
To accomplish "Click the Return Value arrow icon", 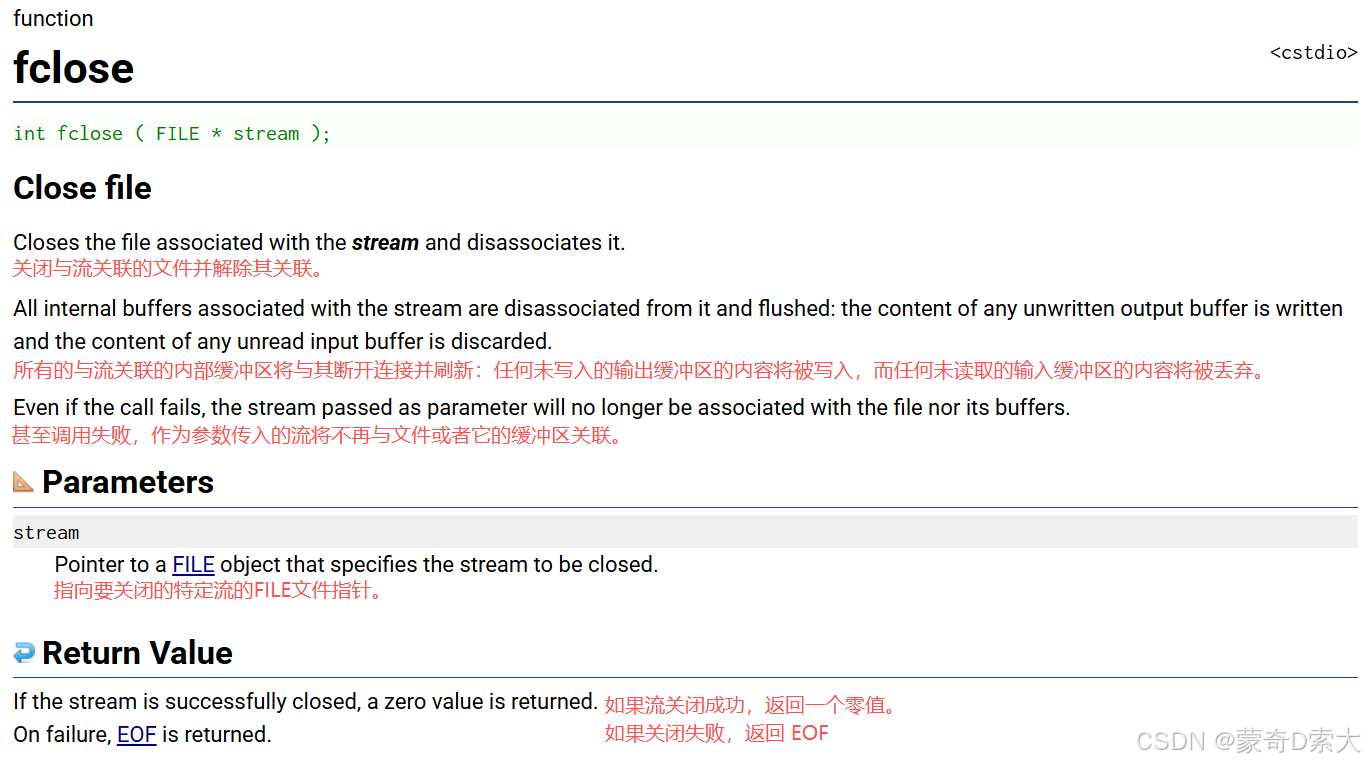I will click(24, 653).
